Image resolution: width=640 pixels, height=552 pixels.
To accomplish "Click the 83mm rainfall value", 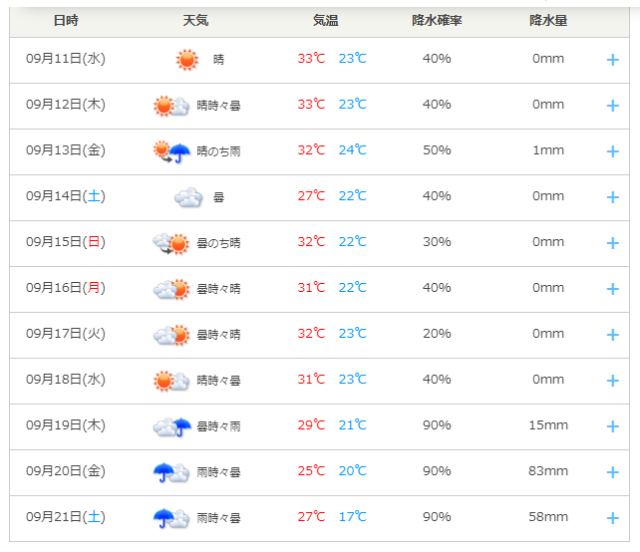I will click(x=548, y=471).
